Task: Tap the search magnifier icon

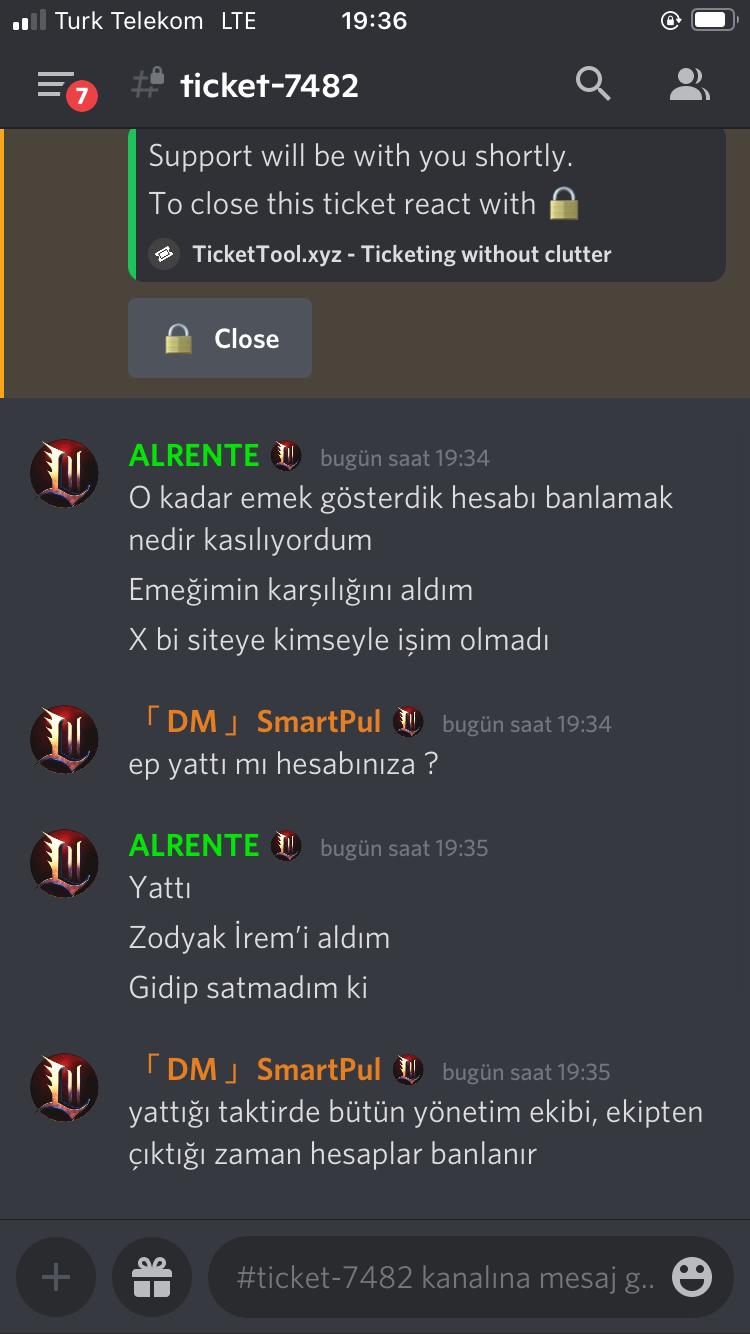Action: (593, 85)
